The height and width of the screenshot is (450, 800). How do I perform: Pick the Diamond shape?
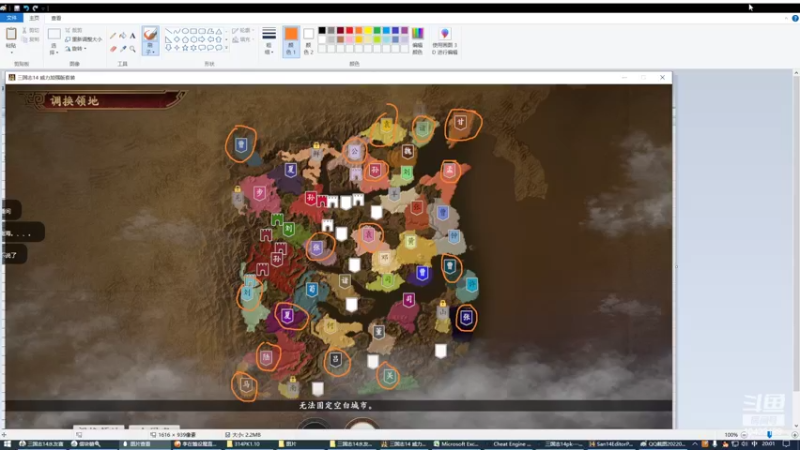pyautogui.click(x=177, y=39)
